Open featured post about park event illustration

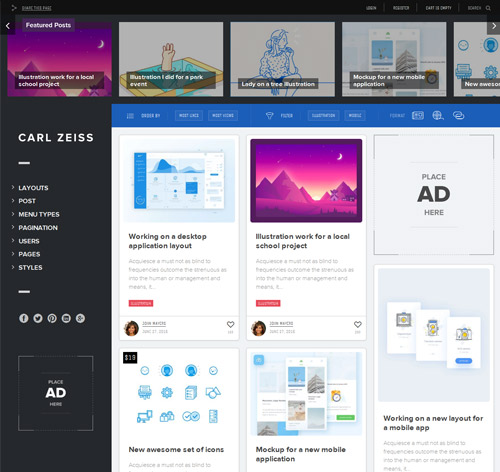171,59
